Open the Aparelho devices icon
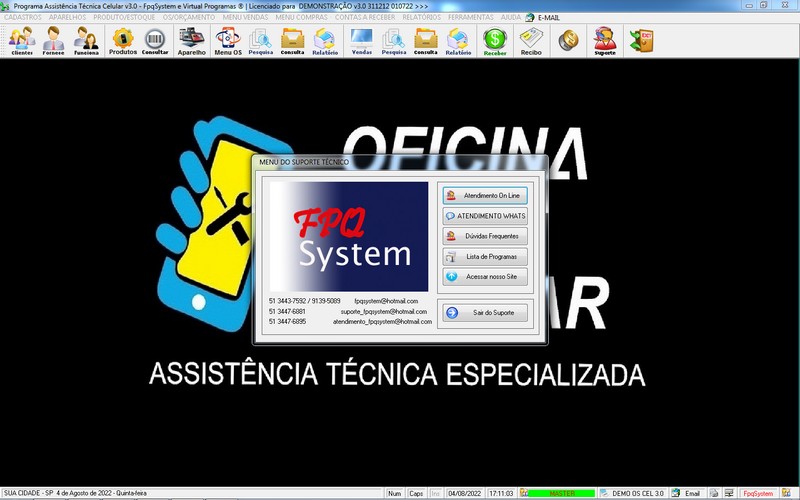The width and height of the screenshot is (800, 500). [x=192, y=41]
